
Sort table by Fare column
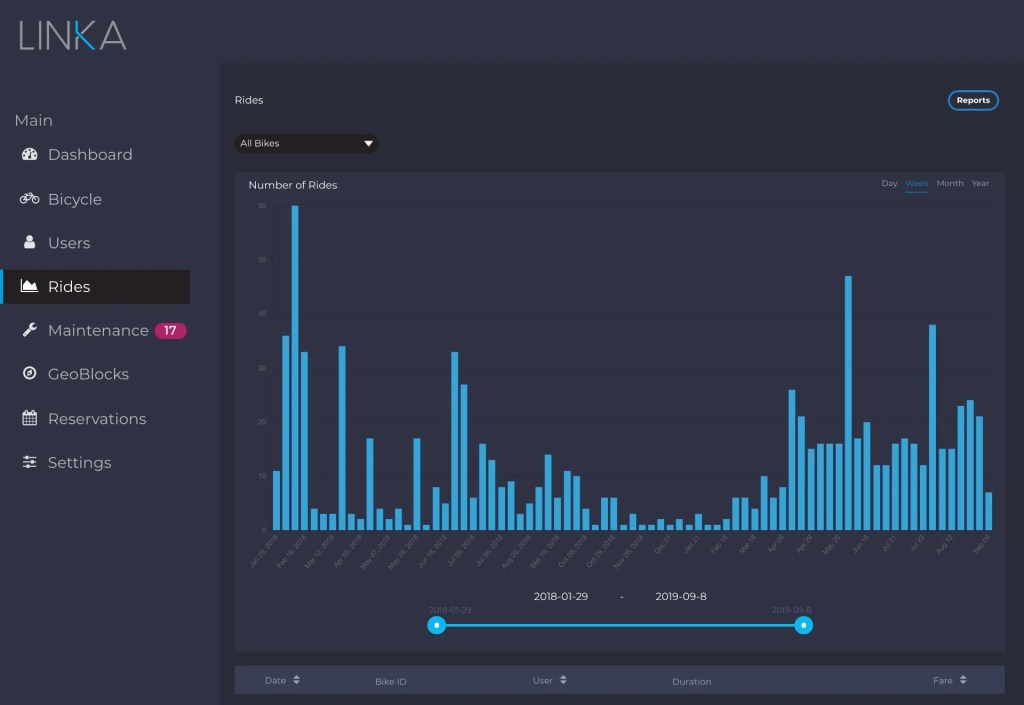949,681
